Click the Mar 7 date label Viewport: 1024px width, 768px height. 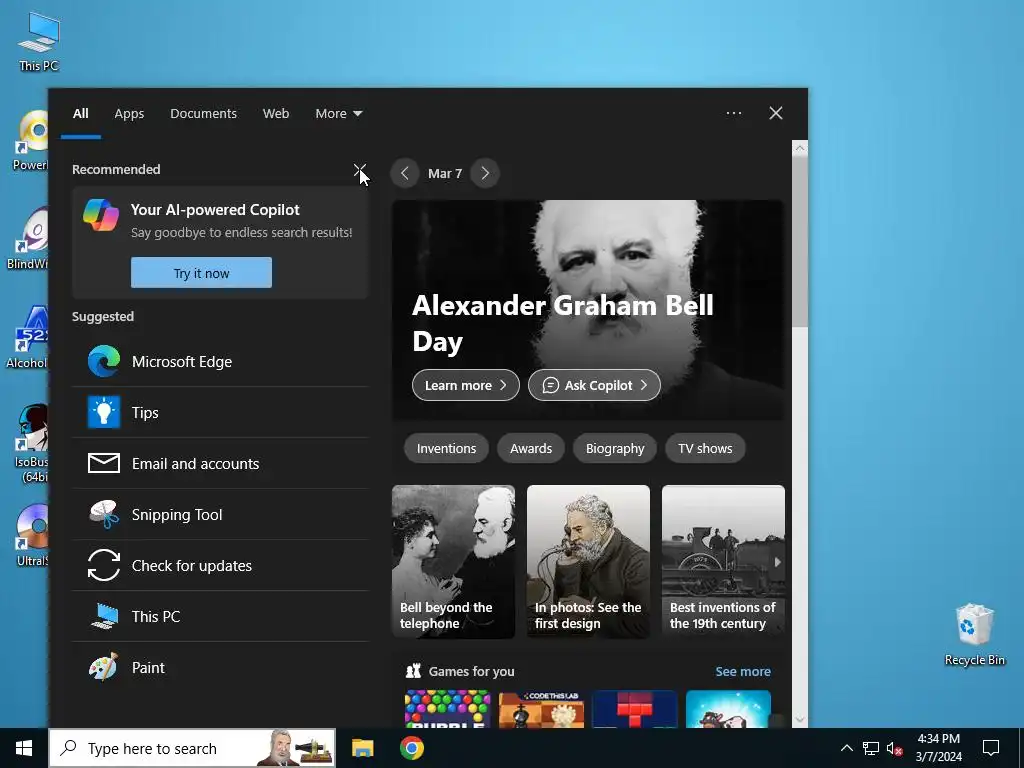(x=445, y=174)
